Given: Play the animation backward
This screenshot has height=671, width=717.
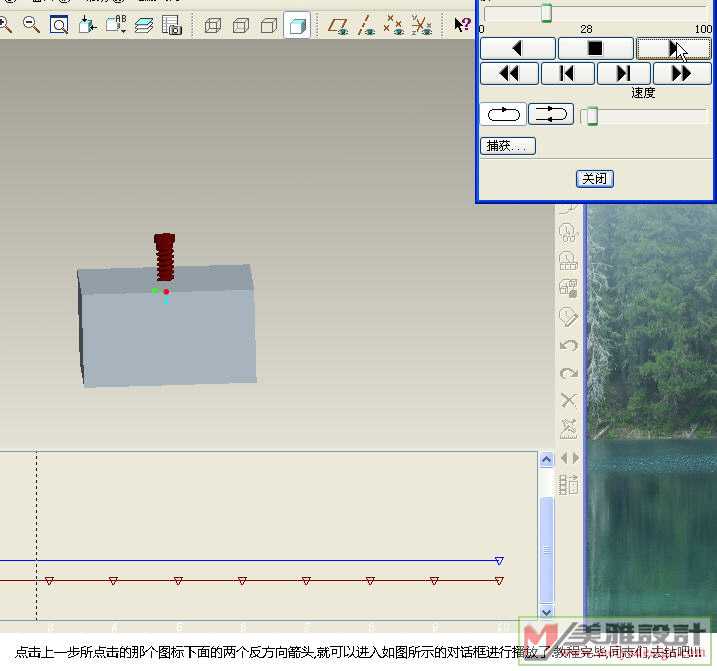Looking at the screenshot, I should 517,48.
